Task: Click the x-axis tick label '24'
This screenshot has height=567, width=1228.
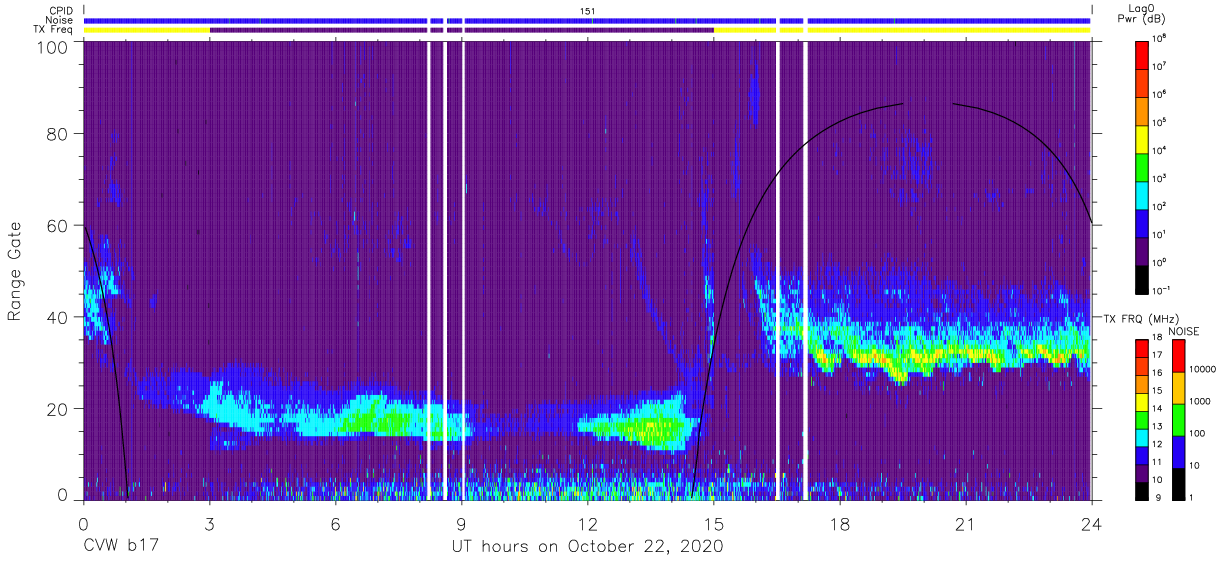Action: click(x=1092, y=523)
